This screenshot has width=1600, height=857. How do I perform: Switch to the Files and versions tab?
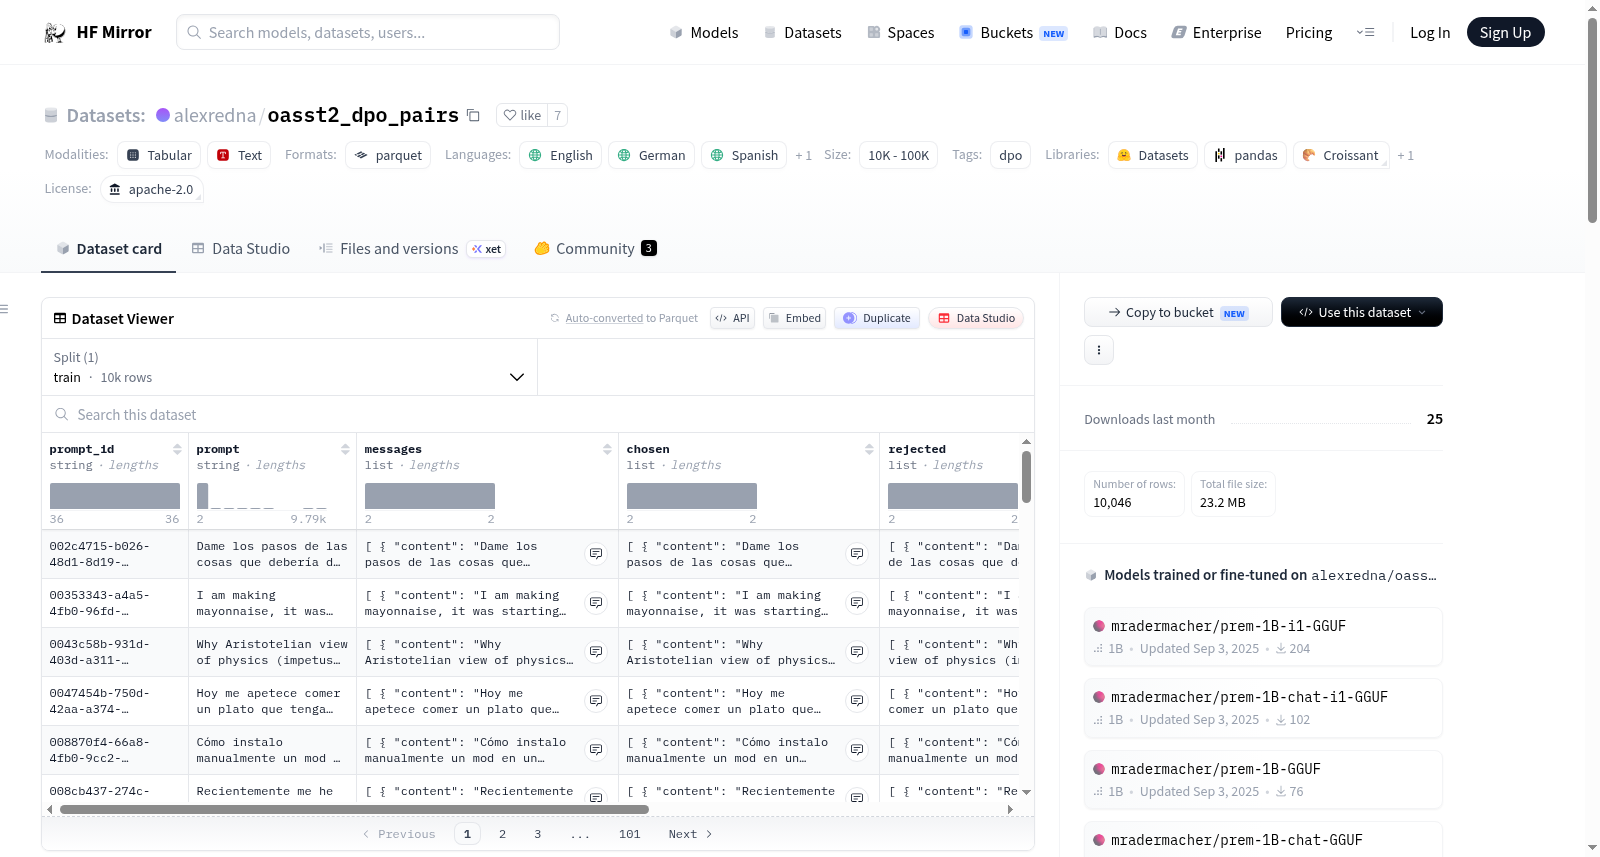click(x=411, y=249)
